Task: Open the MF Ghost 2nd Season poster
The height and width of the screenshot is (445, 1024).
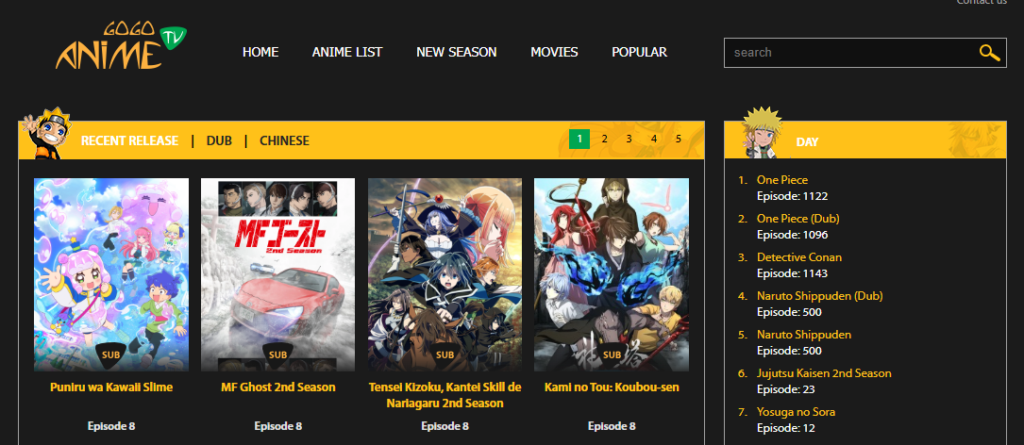Action: tap(278, 274)
